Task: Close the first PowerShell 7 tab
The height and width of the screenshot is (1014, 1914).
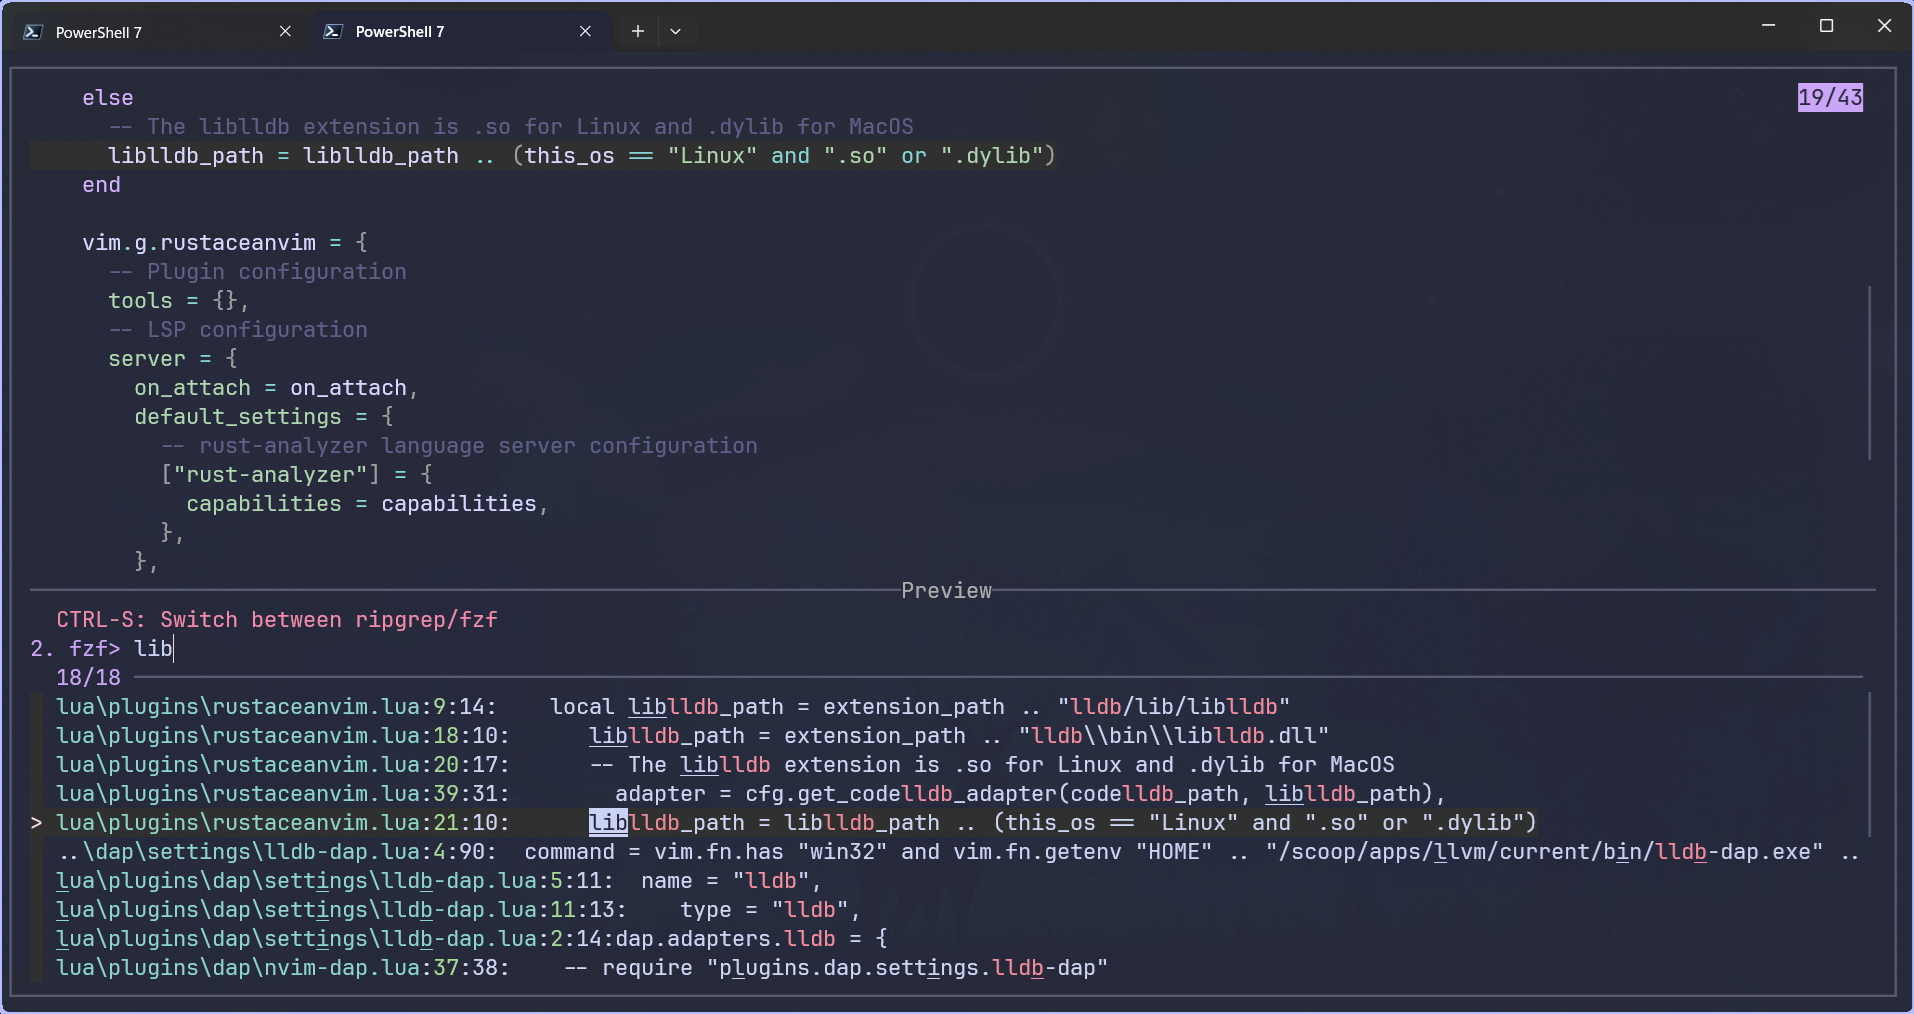Action: 285,32
